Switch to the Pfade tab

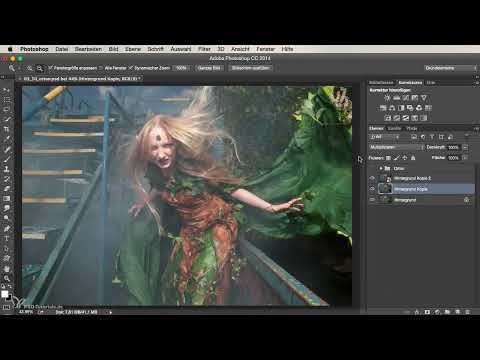412,128
